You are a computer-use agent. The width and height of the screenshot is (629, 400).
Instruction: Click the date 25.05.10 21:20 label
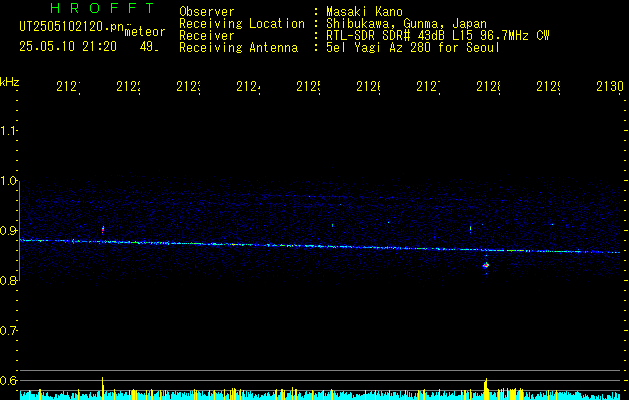tap(68, 47)
